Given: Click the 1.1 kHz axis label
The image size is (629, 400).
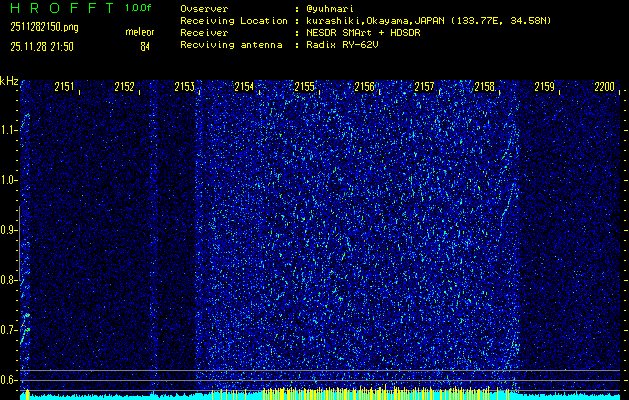Looking at the screenshot, I should click(x=7, y=130).
